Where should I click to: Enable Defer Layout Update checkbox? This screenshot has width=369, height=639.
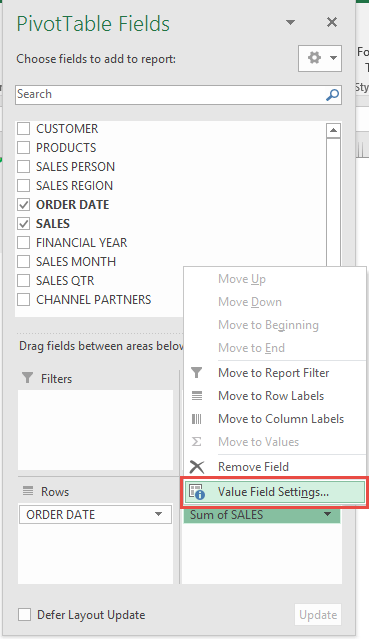(x=24, y=615)
